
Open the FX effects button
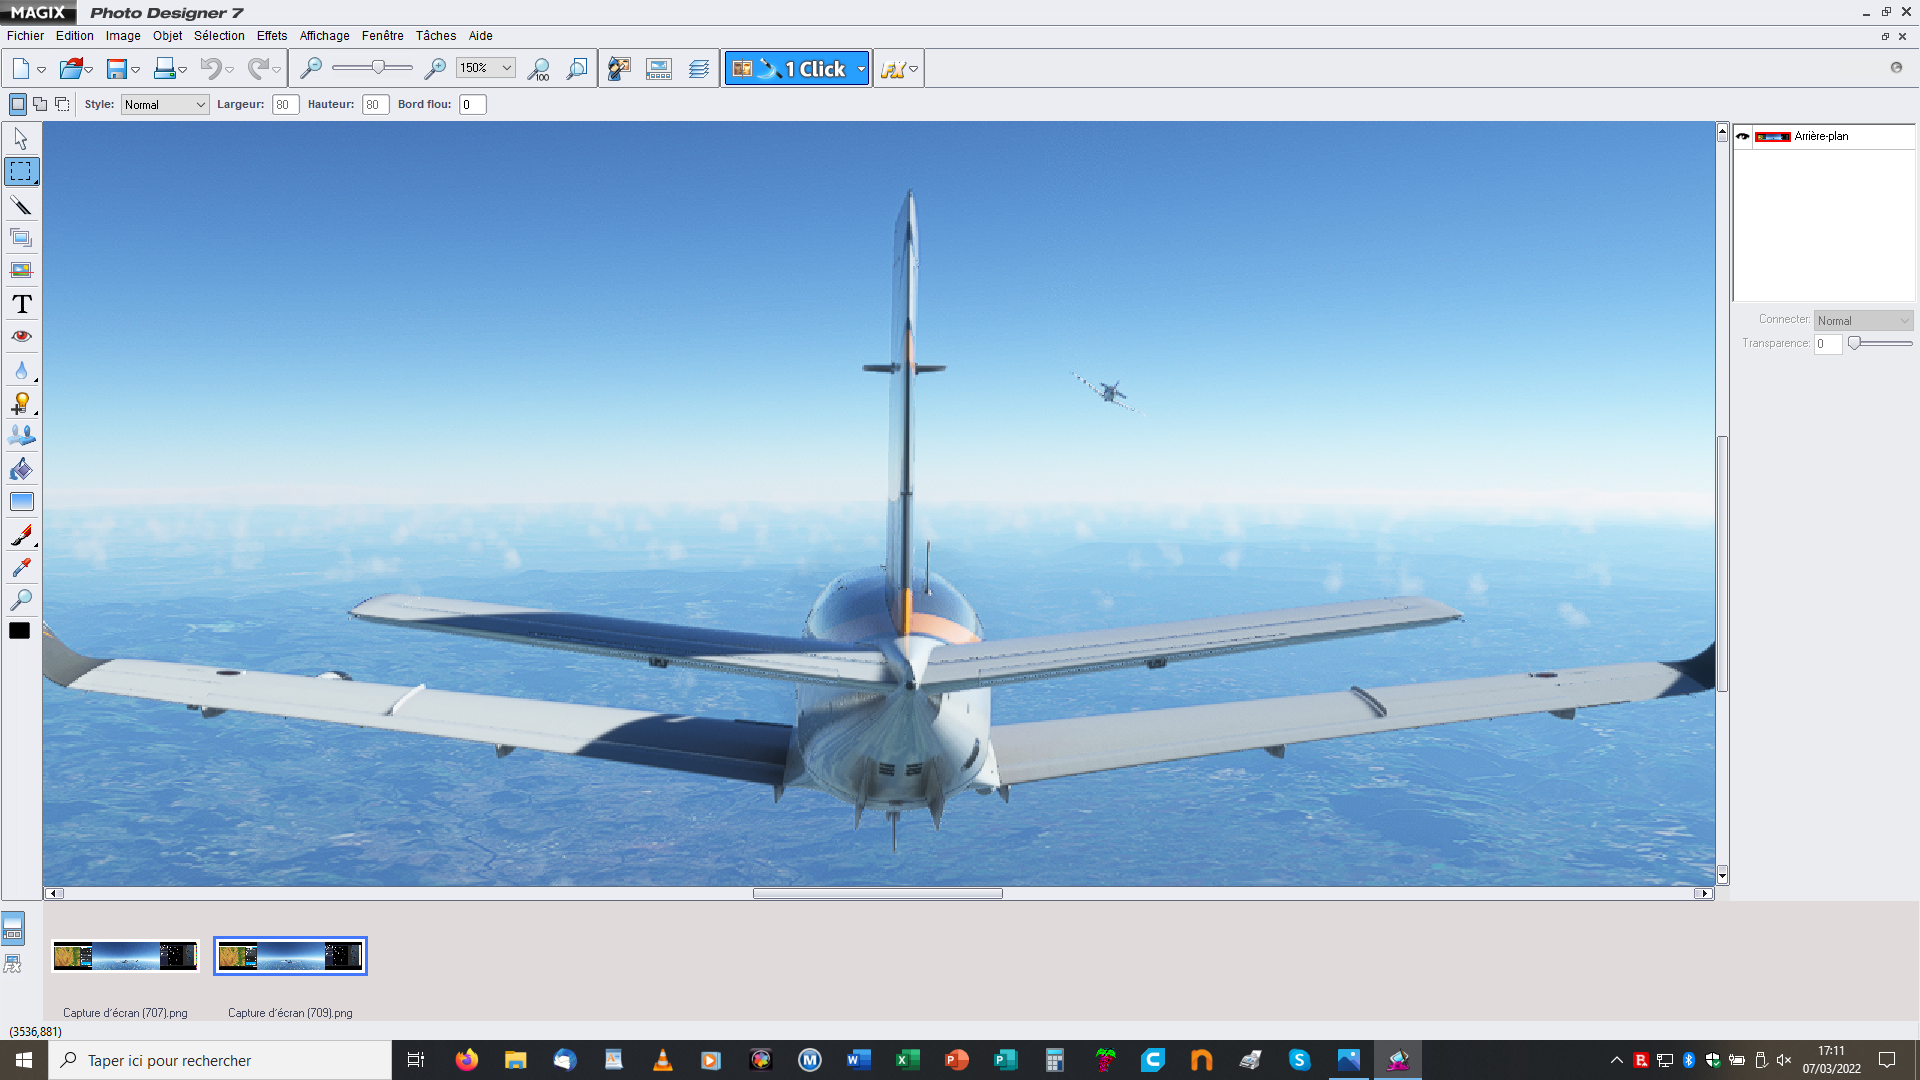coord(892,69)
